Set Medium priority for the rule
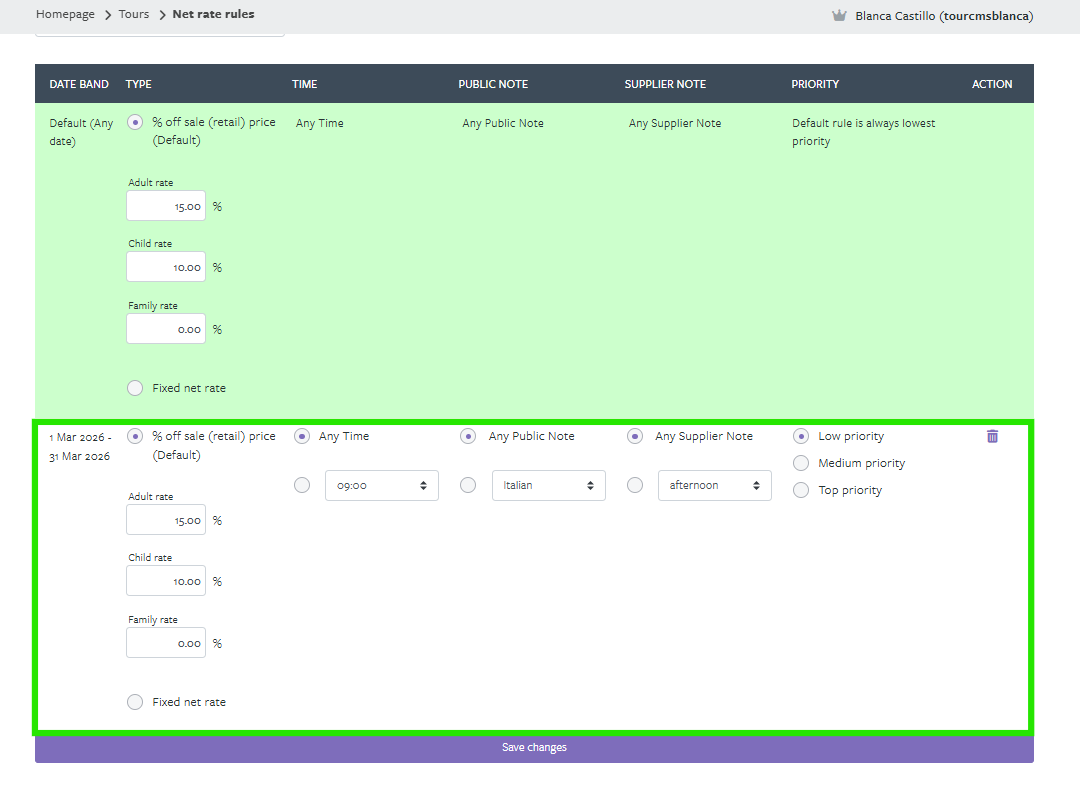The height and width of the screenshot is (796, 1080). [801, 463]
